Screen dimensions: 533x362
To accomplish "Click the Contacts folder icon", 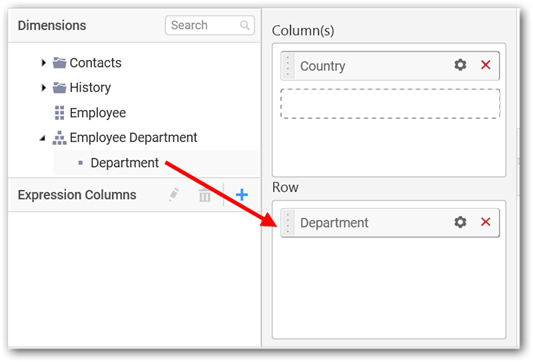I will pos(59,63).
